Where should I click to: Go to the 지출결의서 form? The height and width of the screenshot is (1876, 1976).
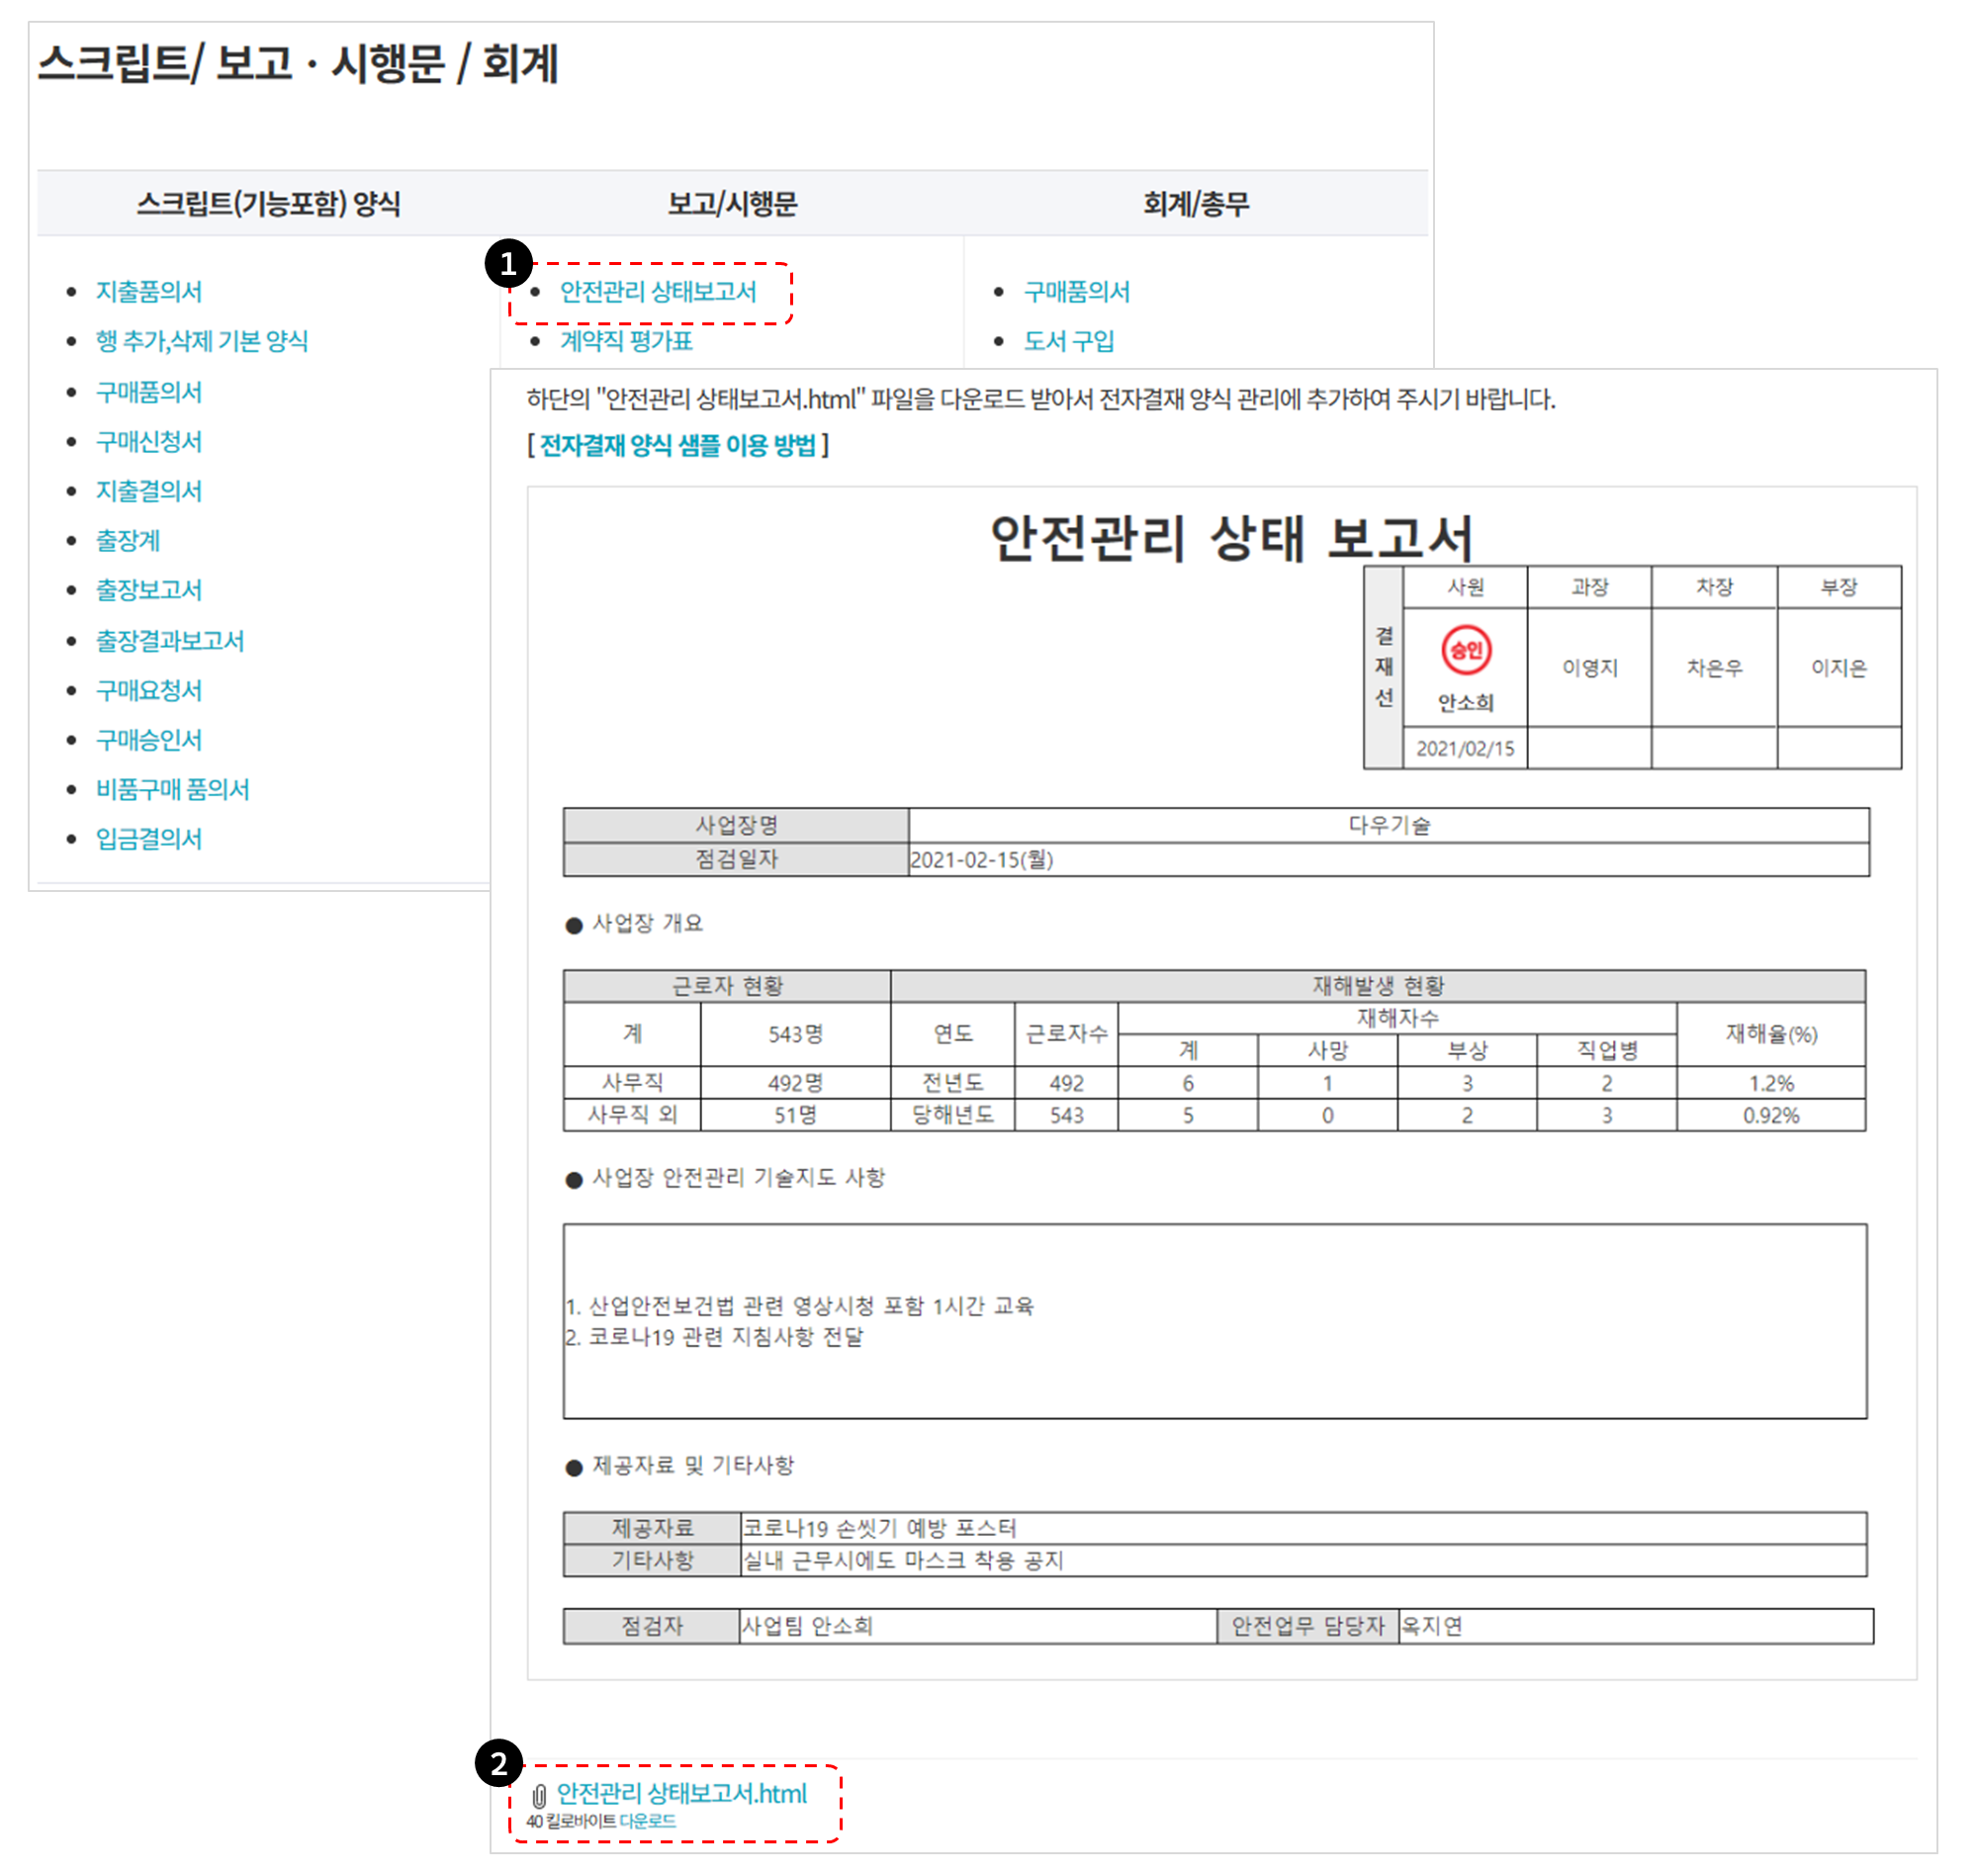[x=148, y=491]
